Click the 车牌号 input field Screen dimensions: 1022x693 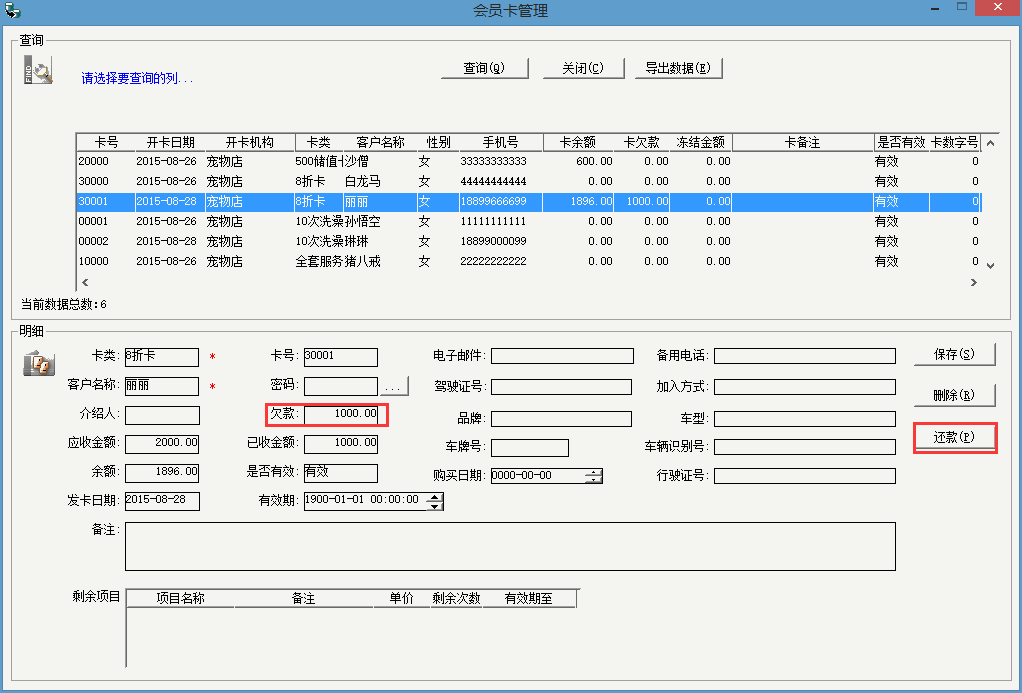pos(530,448)
